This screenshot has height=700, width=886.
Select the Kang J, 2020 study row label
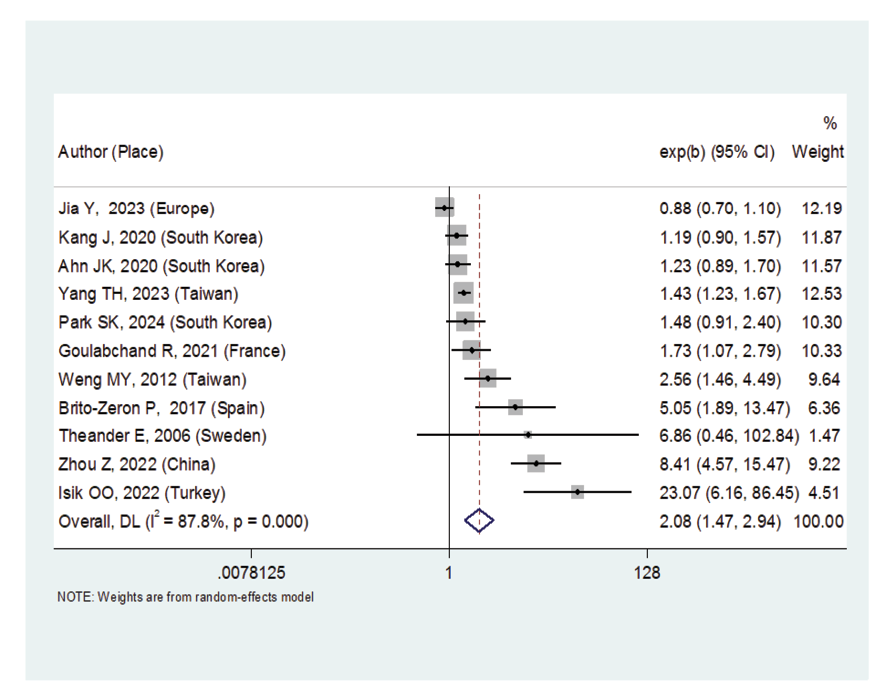pos(160,237)
